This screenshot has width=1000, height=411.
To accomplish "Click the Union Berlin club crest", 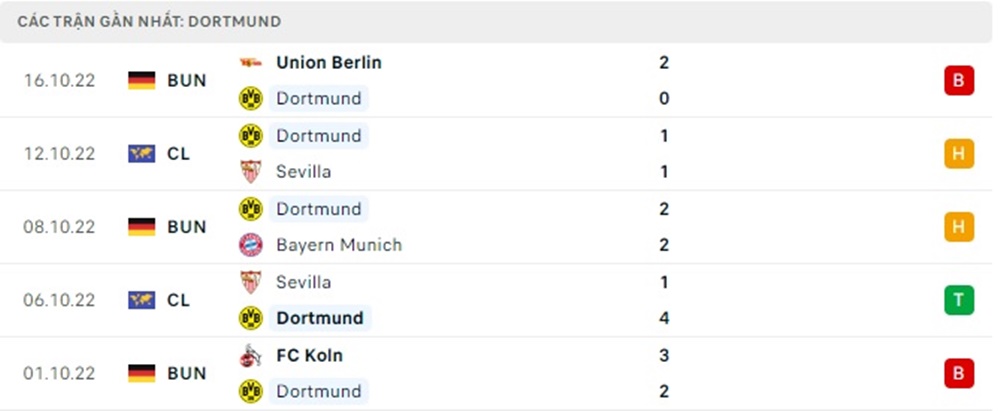I will 250,62.
